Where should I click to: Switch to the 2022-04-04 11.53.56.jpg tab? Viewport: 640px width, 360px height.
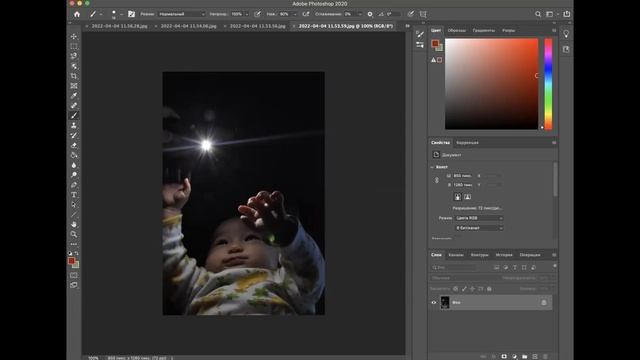(258, 26)
